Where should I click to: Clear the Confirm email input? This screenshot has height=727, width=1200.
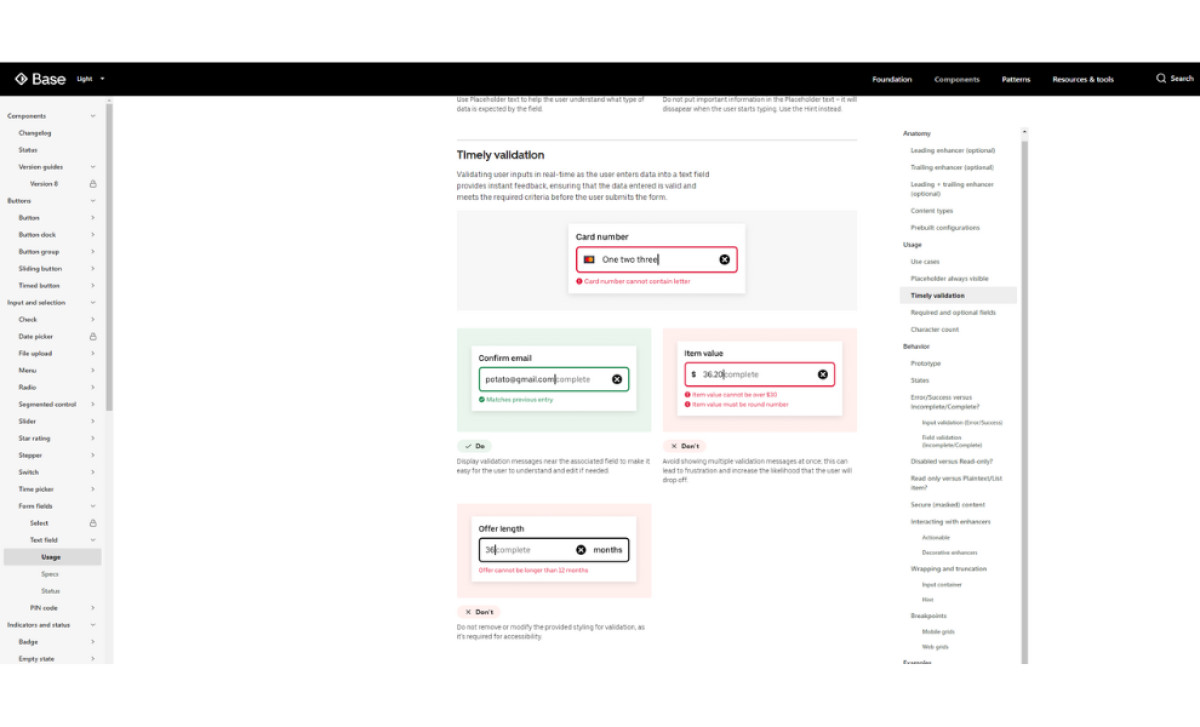coord(617,379)
